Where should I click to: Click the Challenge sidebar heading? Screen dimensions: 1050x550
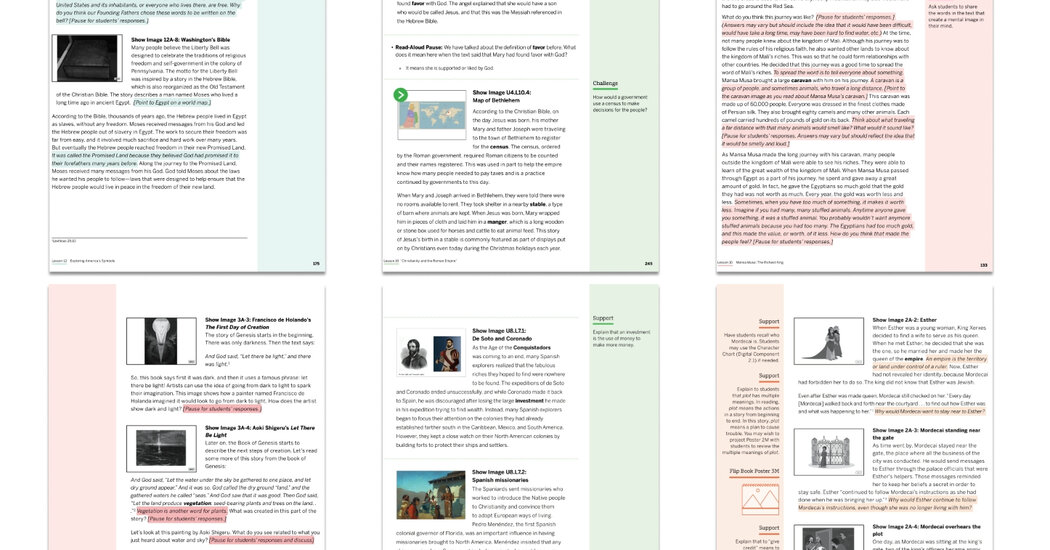(605, 84)
